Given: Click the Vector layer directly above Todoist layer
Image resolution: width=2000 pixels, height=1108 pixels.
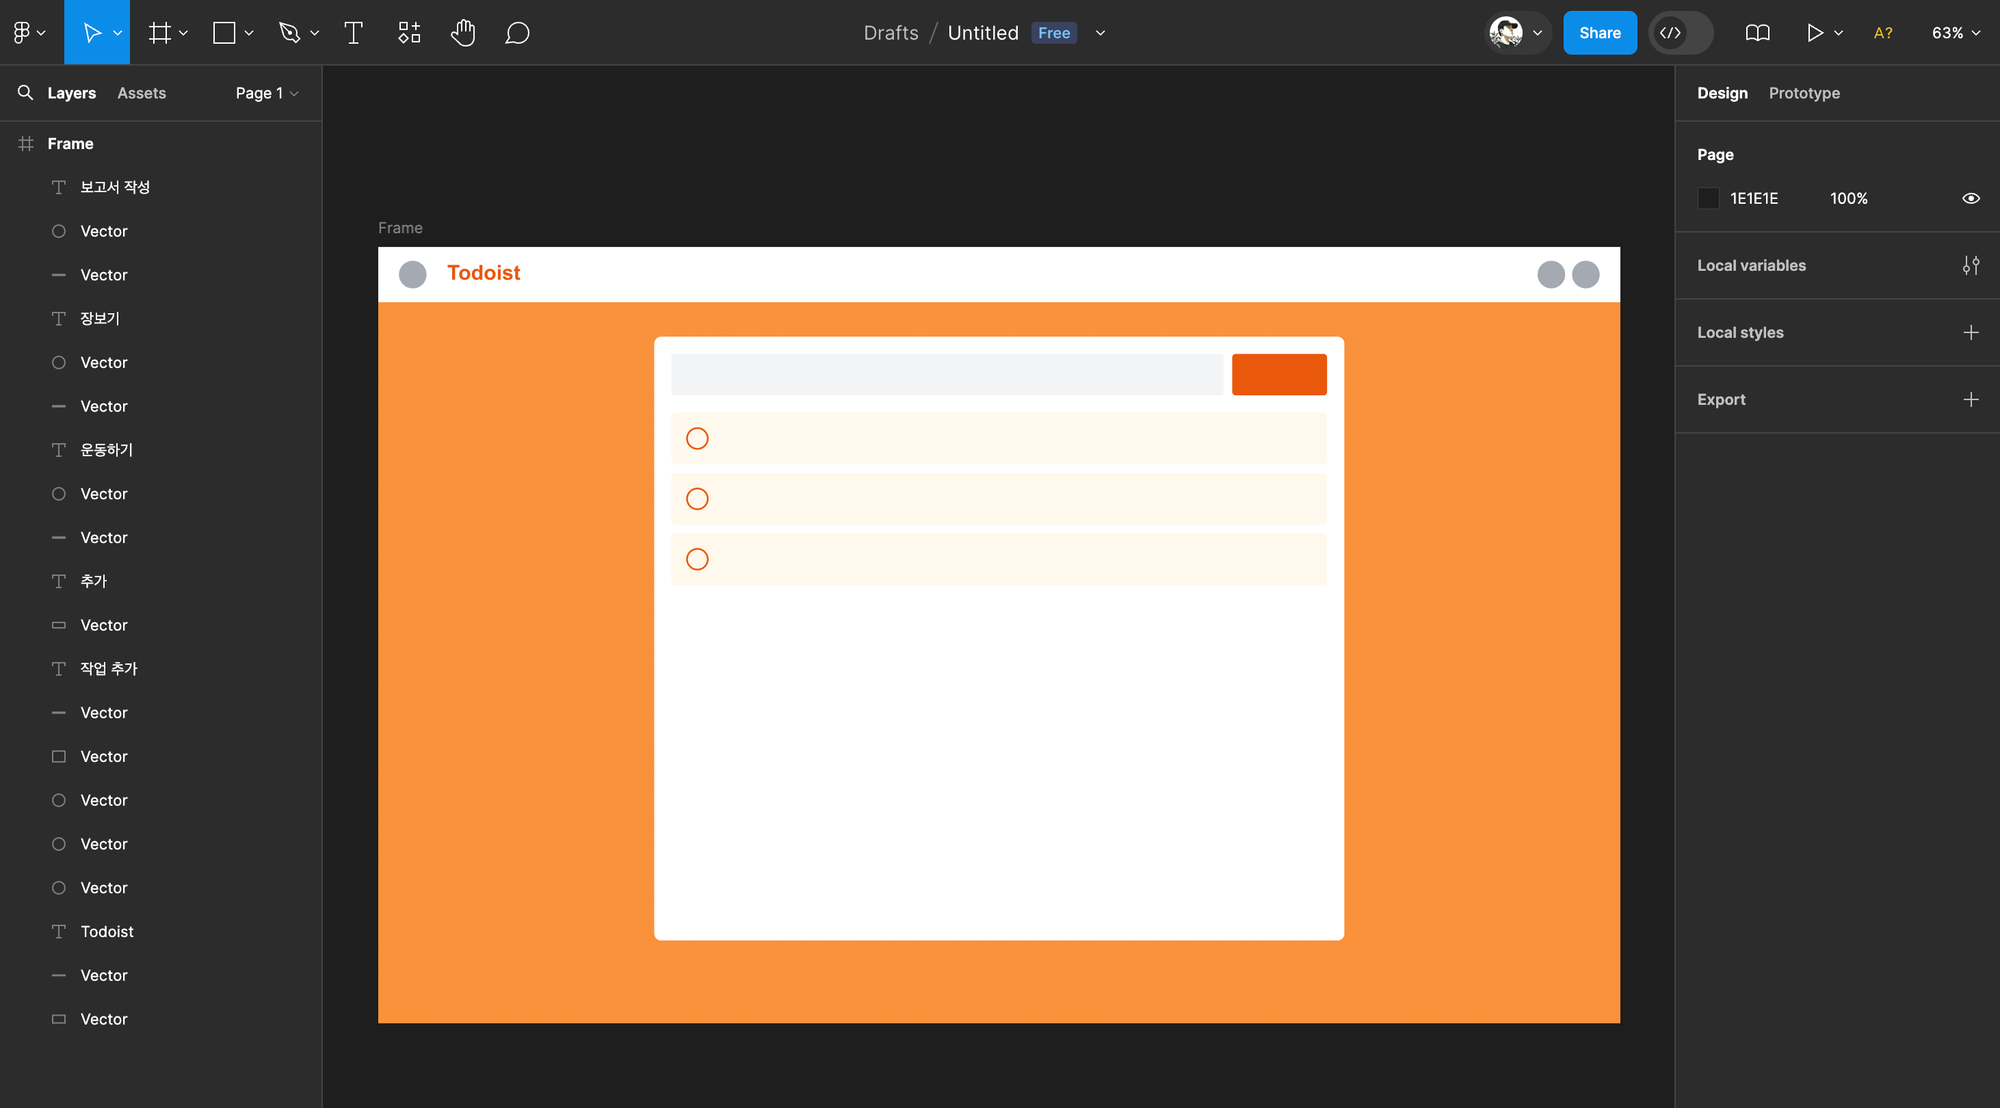Looking at the screenshot, I should [x=161, y=887].
